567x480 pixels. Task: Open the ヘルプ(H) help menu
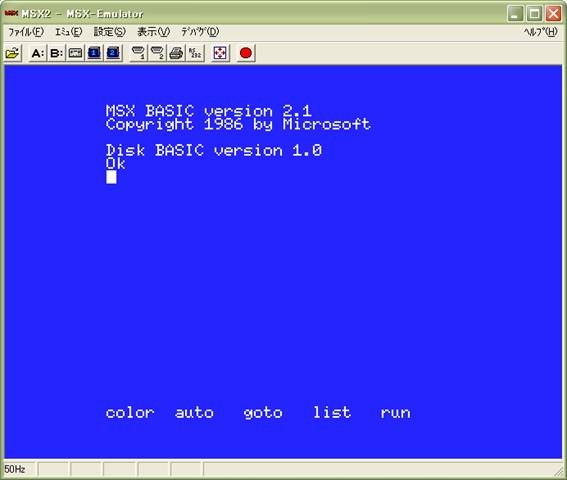point(541,32)
